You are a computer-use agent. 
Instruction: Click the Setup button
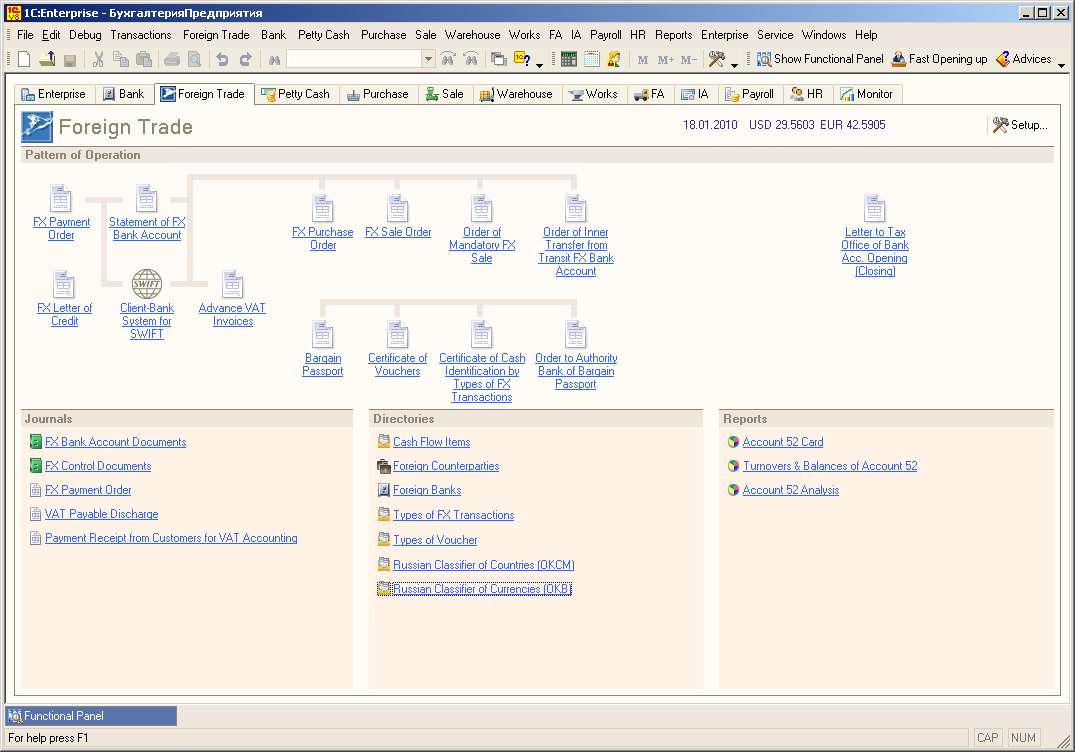[1020, 125]
